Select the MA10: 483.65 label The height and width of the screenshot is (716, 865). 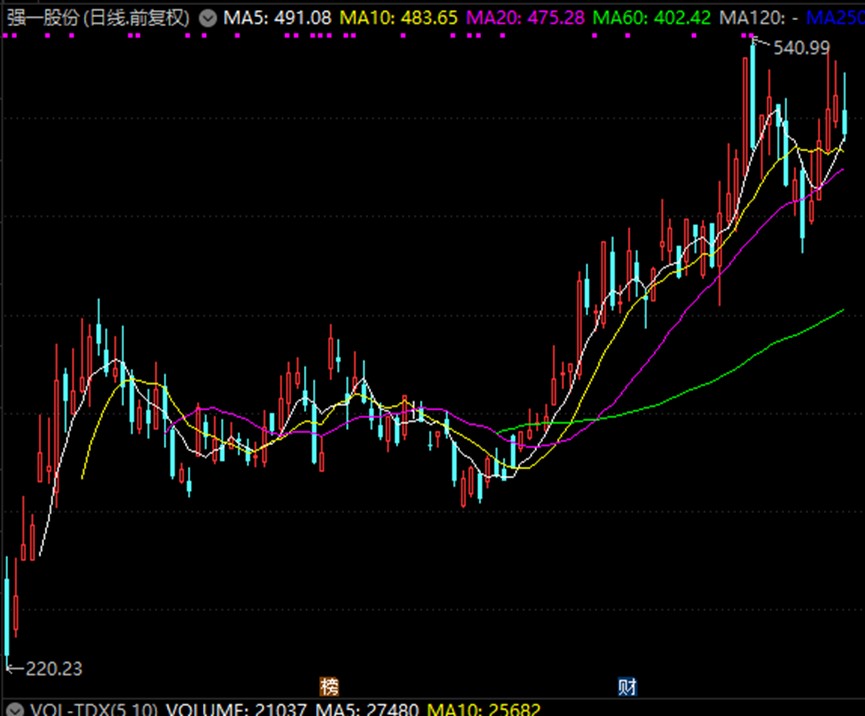(398, 18)
